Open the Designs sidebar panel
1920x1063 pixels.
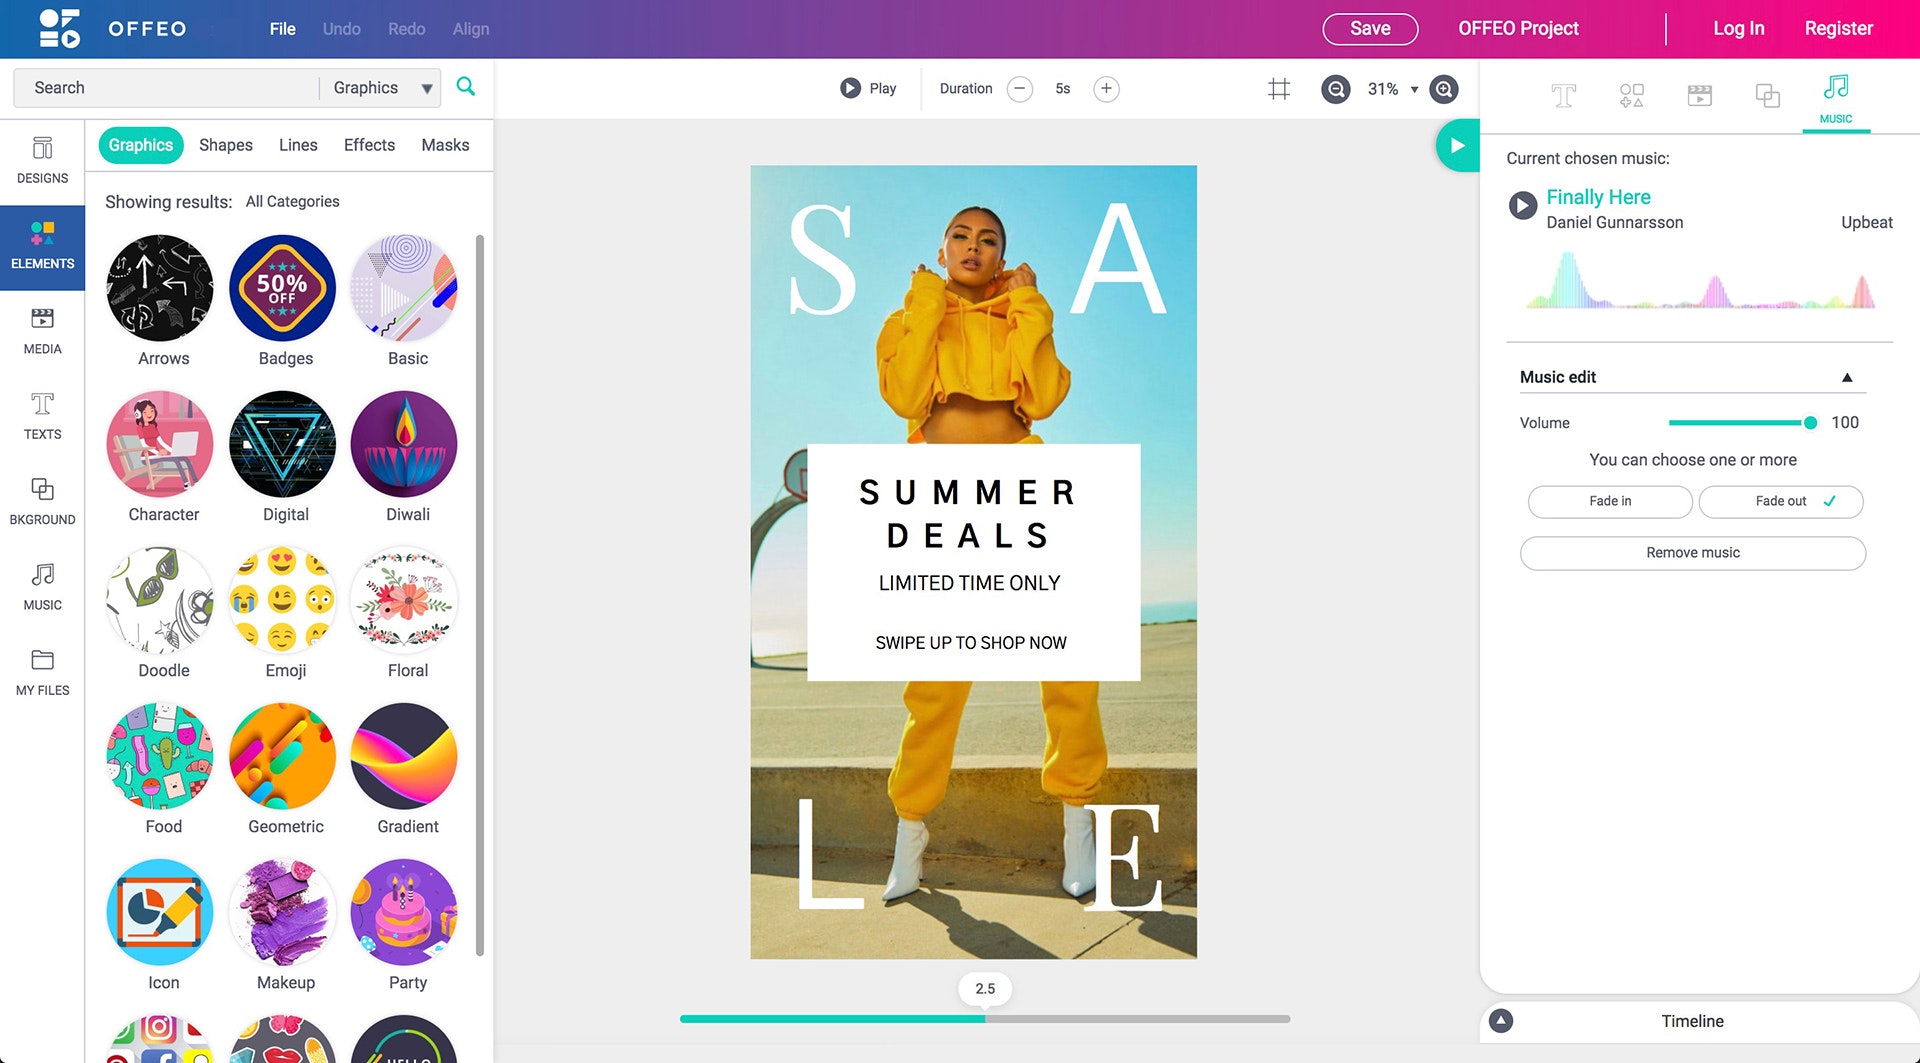tap(42, 161)
